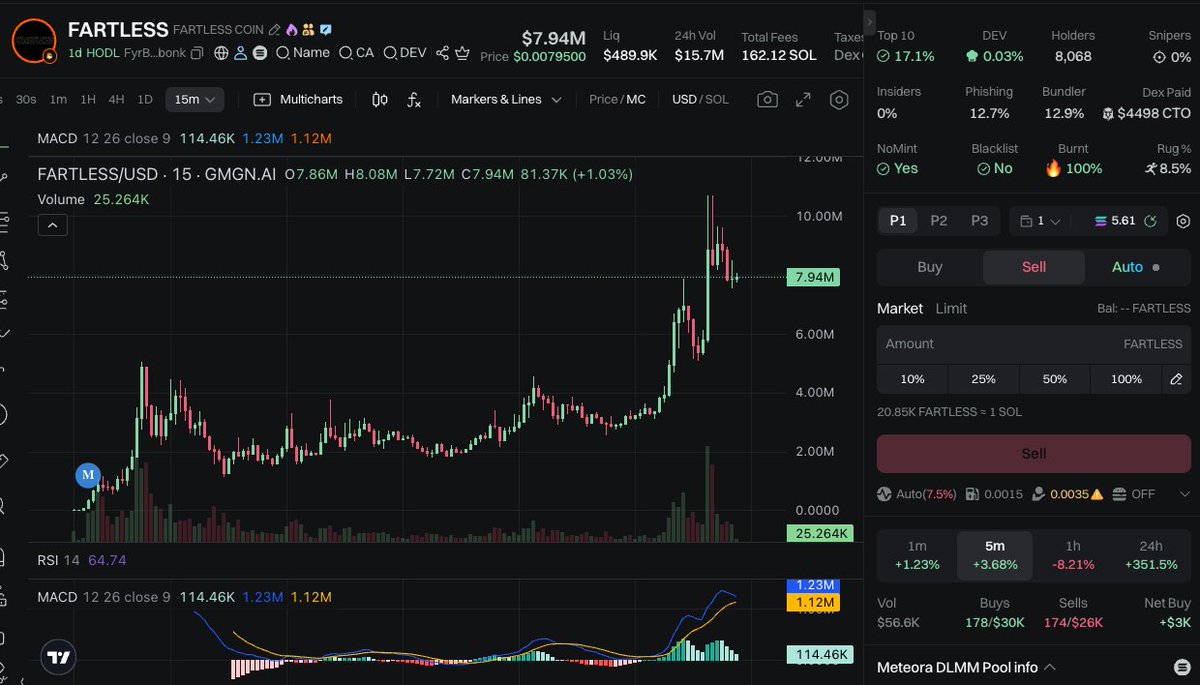Select the 1H chart timeframe
1200x685 pixels.
pos(88,99)
